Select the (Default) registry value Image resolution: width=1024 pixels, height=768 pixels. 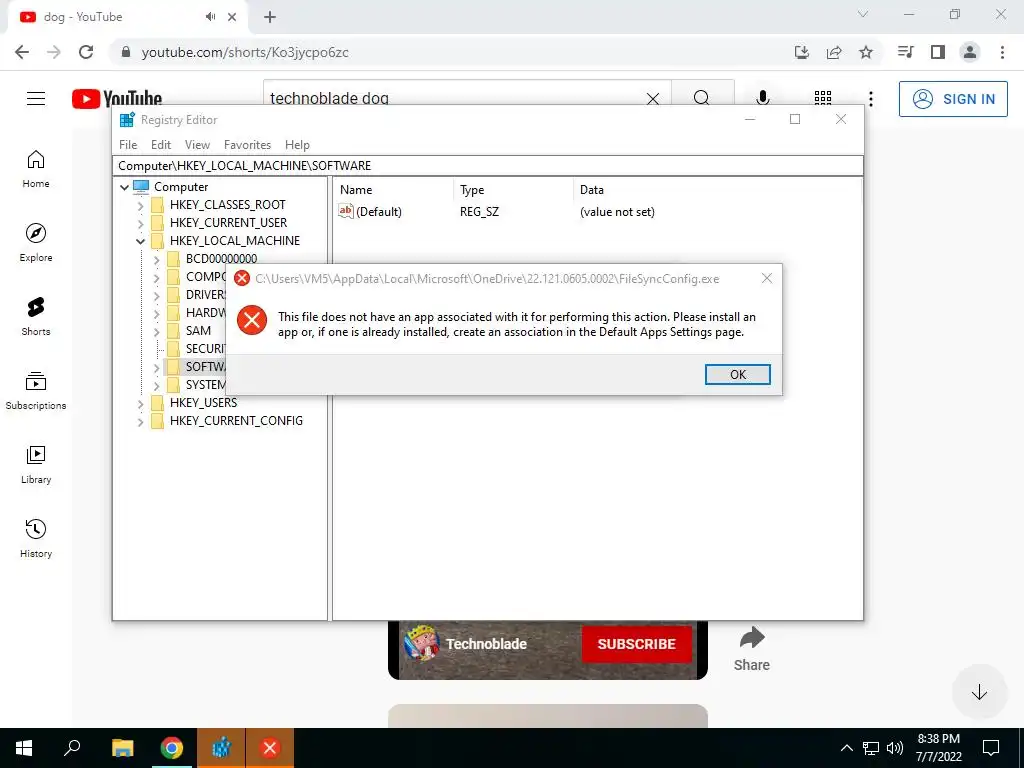pos(379,212)
